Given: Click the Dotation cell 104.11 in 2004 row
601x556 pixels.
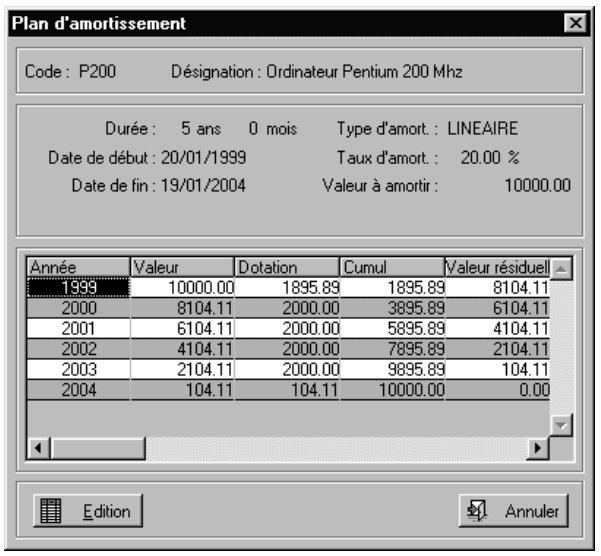Looking at the screenshot, I should click(287, 390).
